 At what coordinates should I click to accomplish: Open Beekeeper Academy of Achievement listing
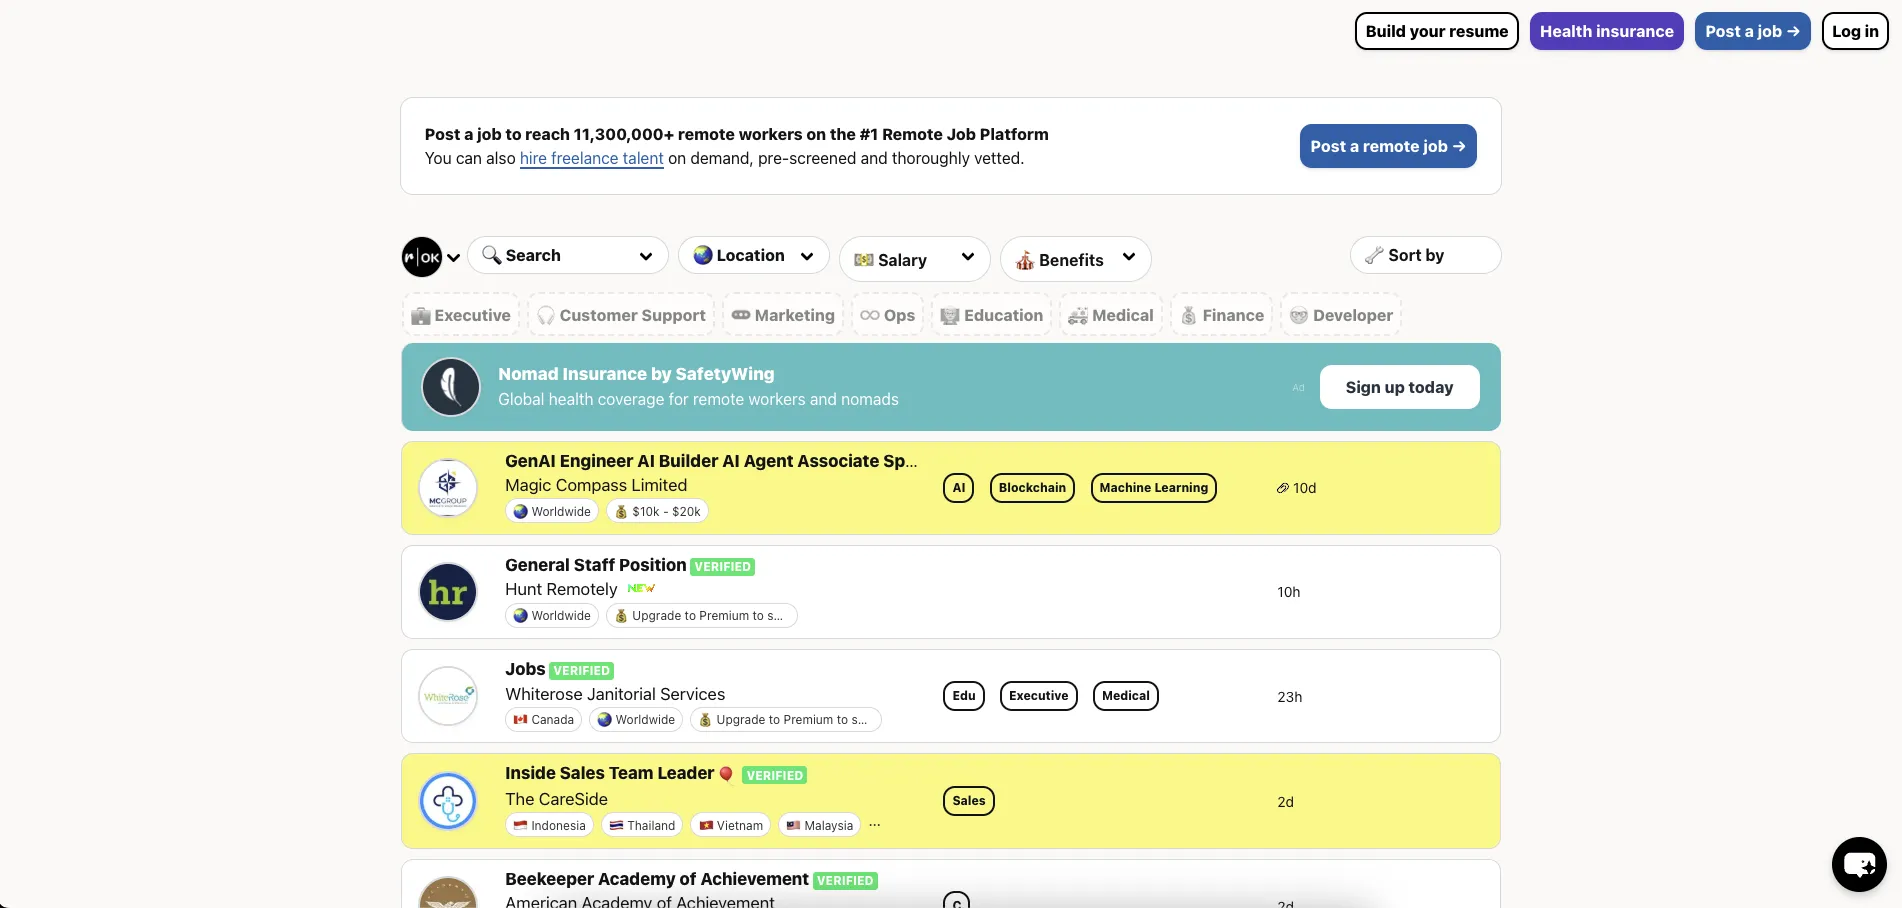tap(656, 879)
